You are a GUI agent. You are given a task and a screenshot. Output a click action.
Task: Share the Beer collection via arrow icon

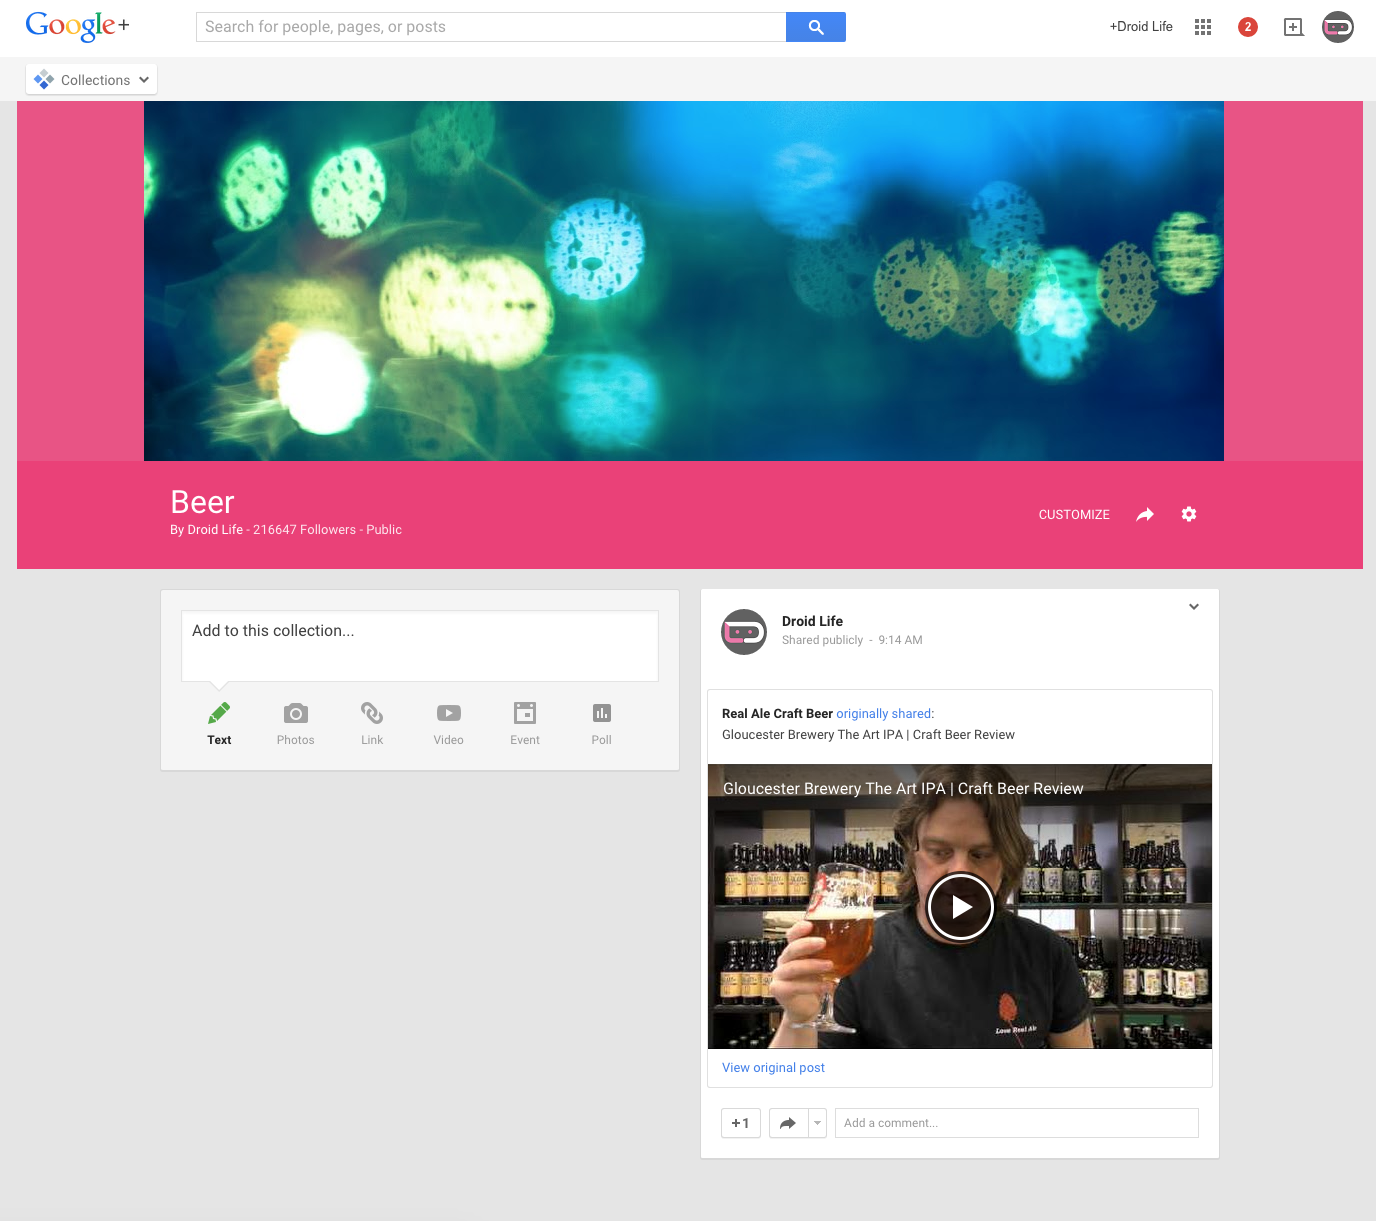[x=1145, y=514]
